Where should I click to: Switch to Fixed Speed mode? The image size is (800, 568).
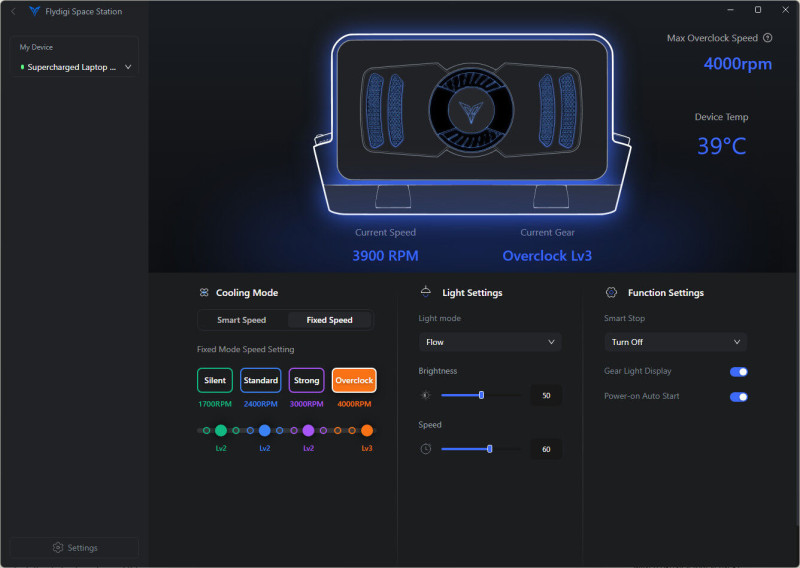coord(330,320)
